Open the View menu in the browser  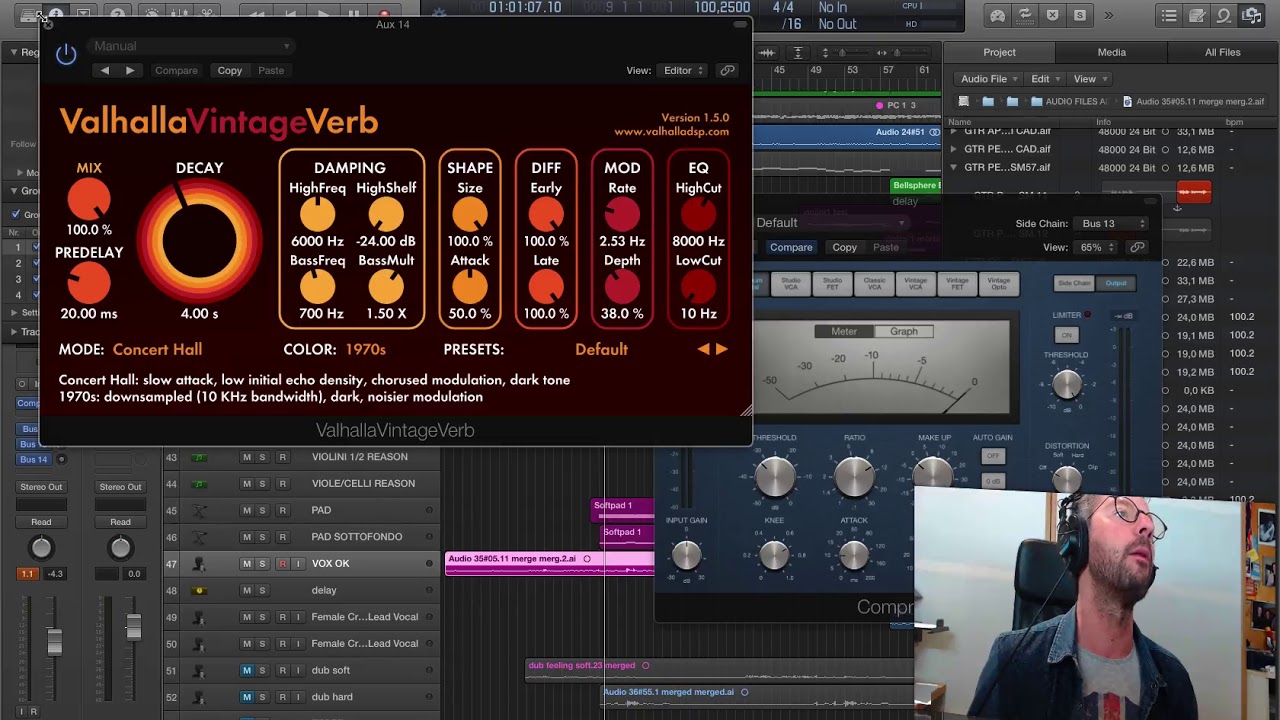point(1089,79)
